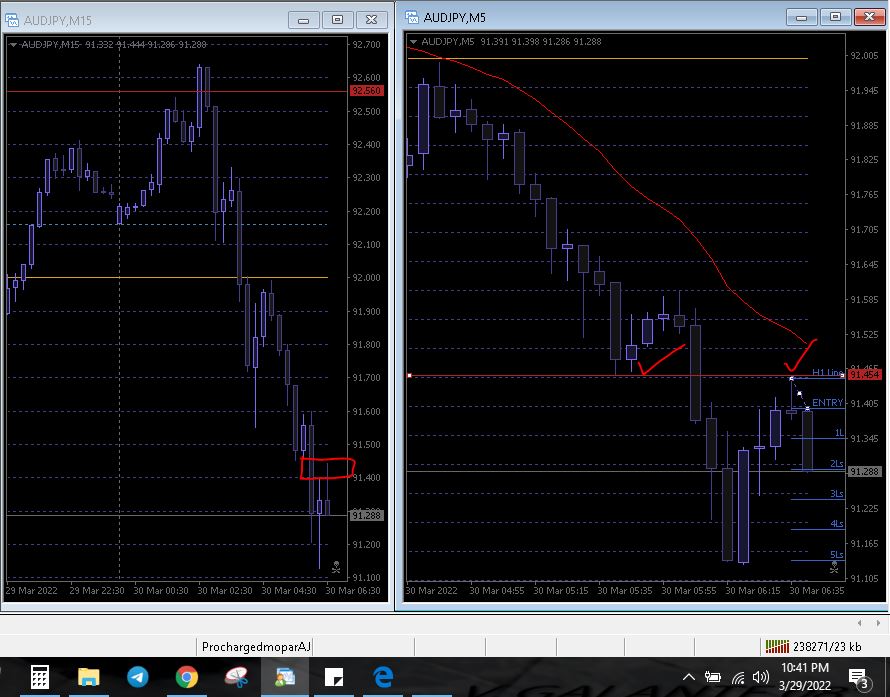Select the red 91.454 price label
This screenshot has width=890, height=697.
(863, 375)
